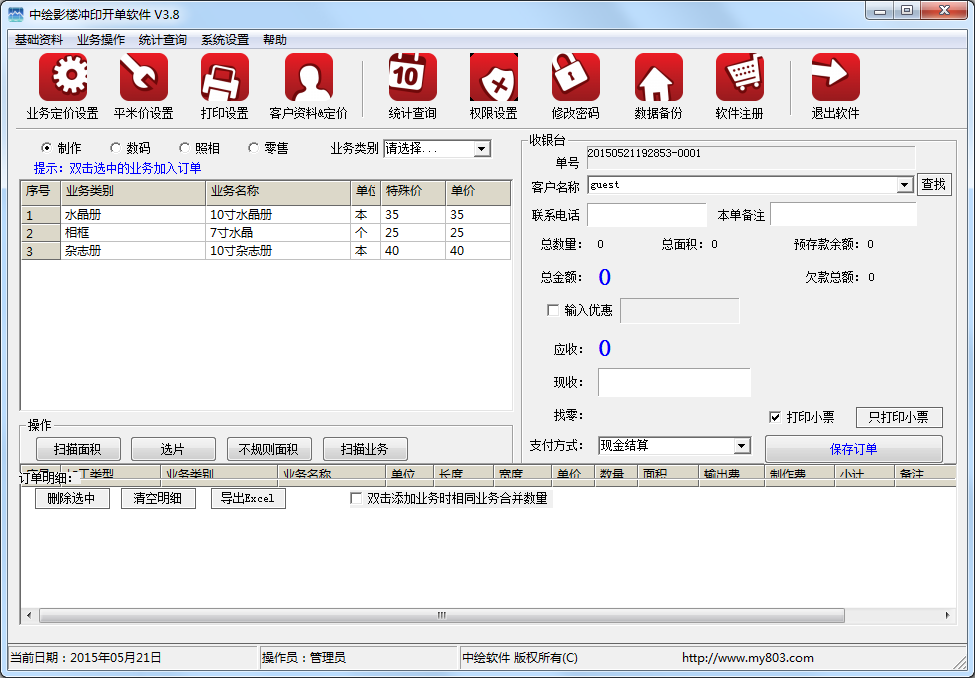Click the 单号 field
Image resolution: width=975 pixels, height=678 pixels.
click(751, 158)
